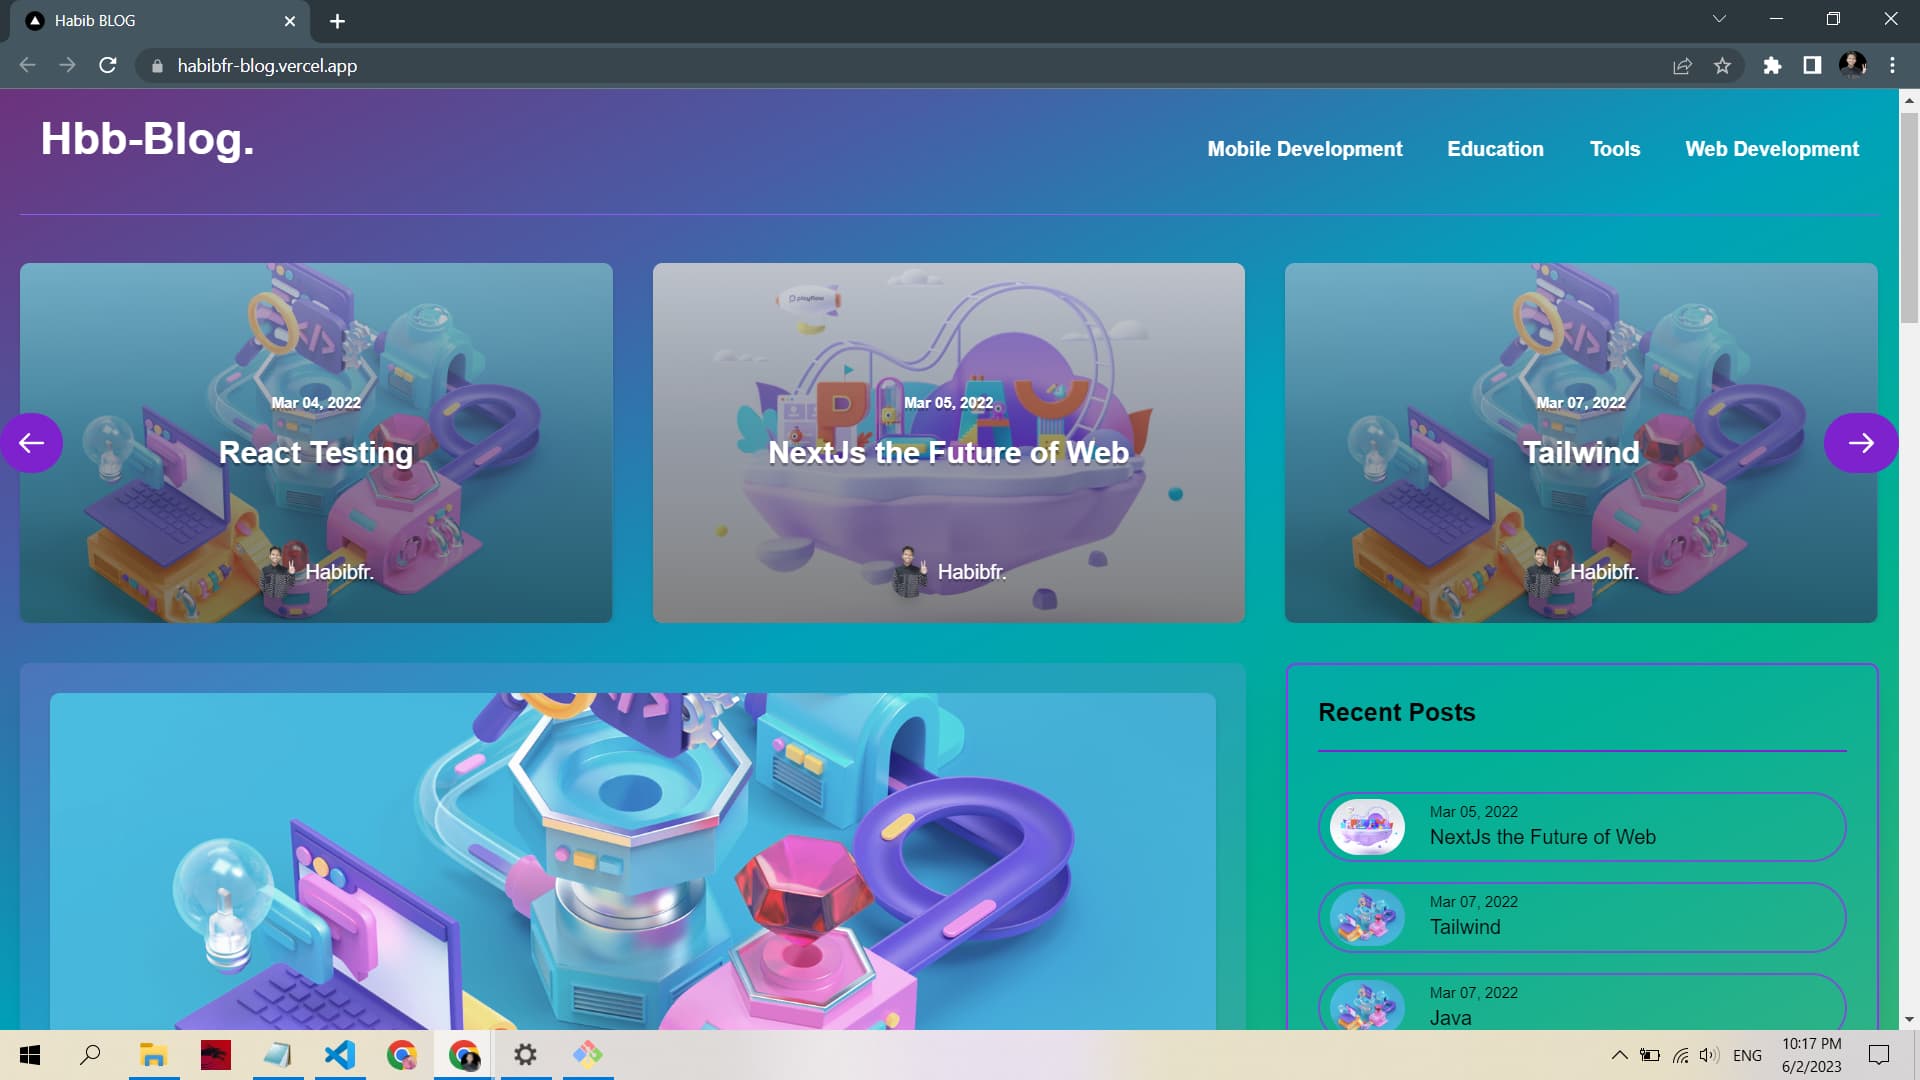1920x1080 pixels.
Task: Open the Chrome profile avatar
Action: pos(1852,66)
